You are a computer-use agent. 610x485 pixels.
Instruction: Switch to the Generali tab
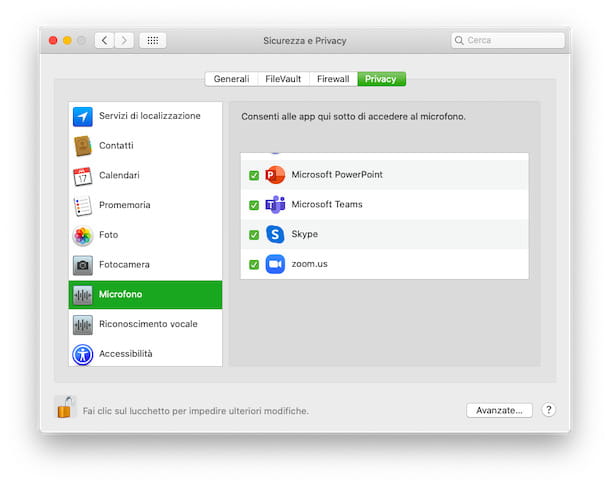231,79
